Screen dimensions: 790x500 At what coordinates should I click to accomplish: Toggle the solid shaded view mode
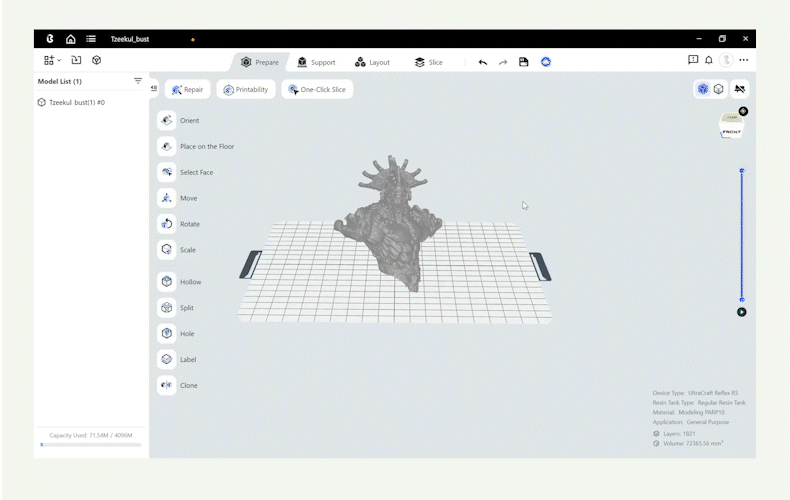(703, 89)
